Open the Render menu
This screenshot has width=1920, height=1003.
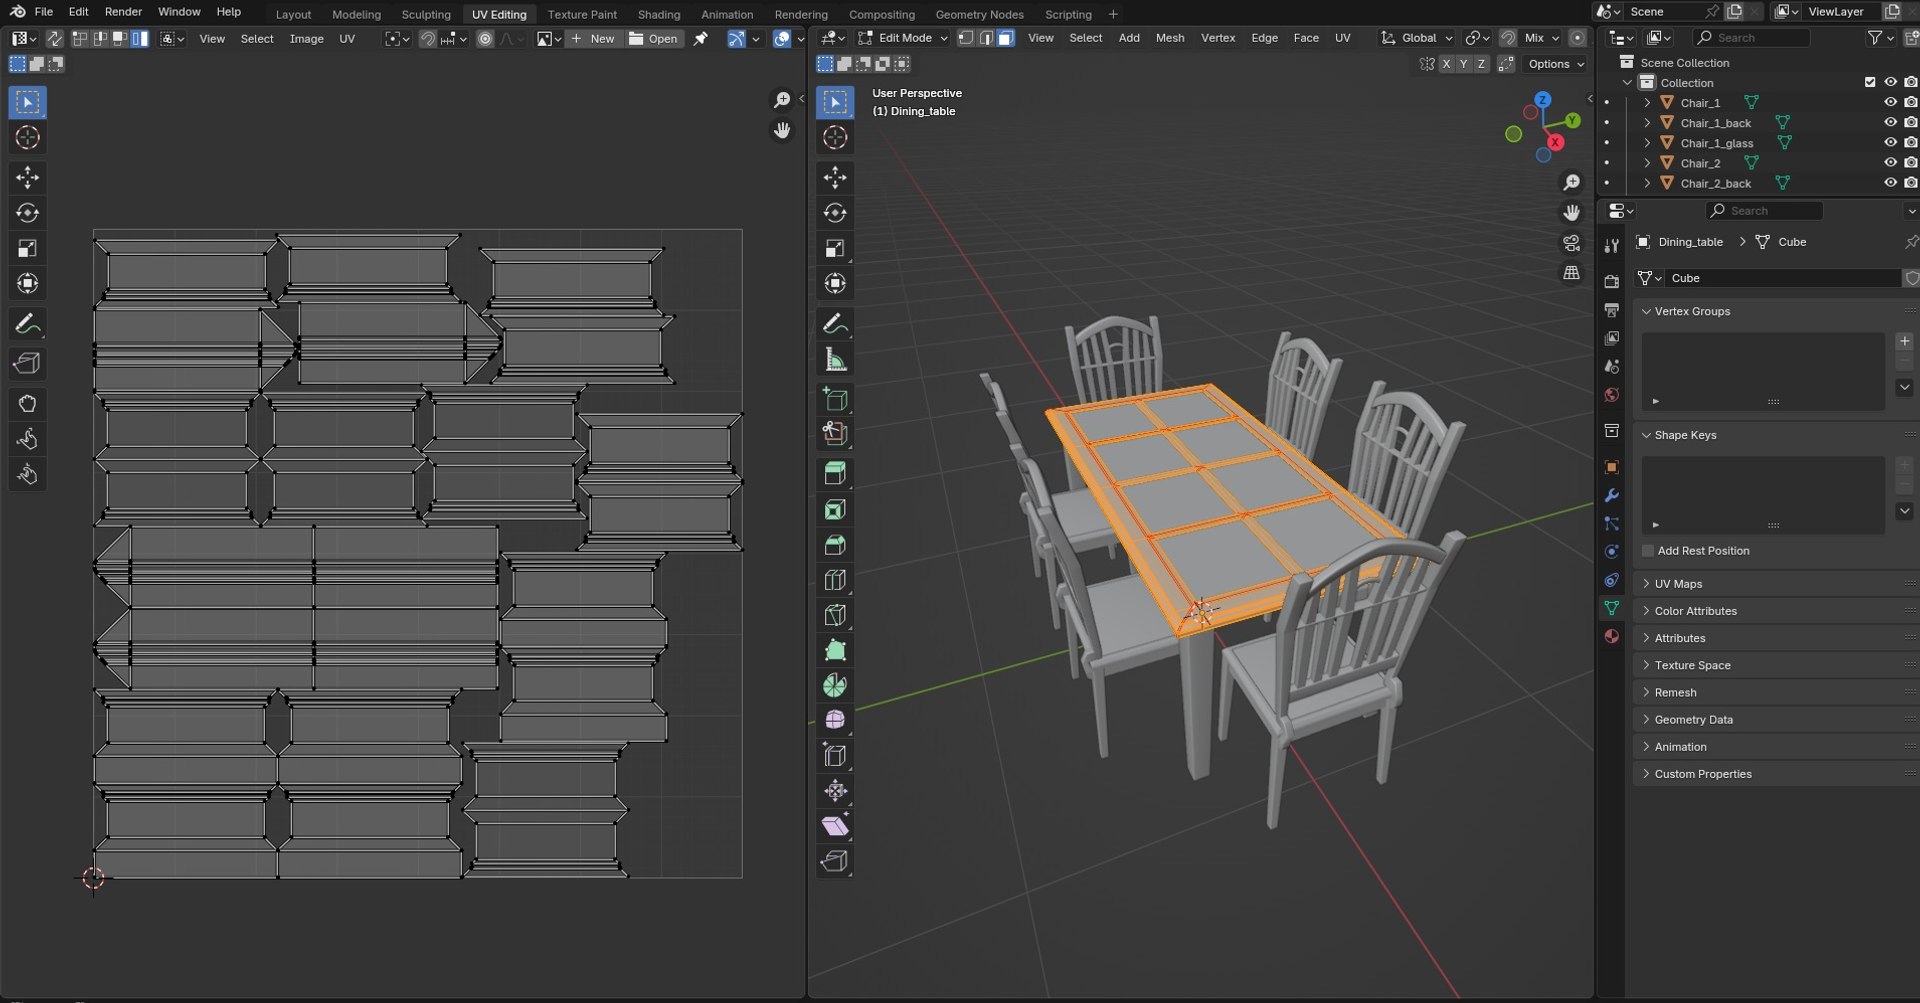pyautogui.click(x=123, y=12)
